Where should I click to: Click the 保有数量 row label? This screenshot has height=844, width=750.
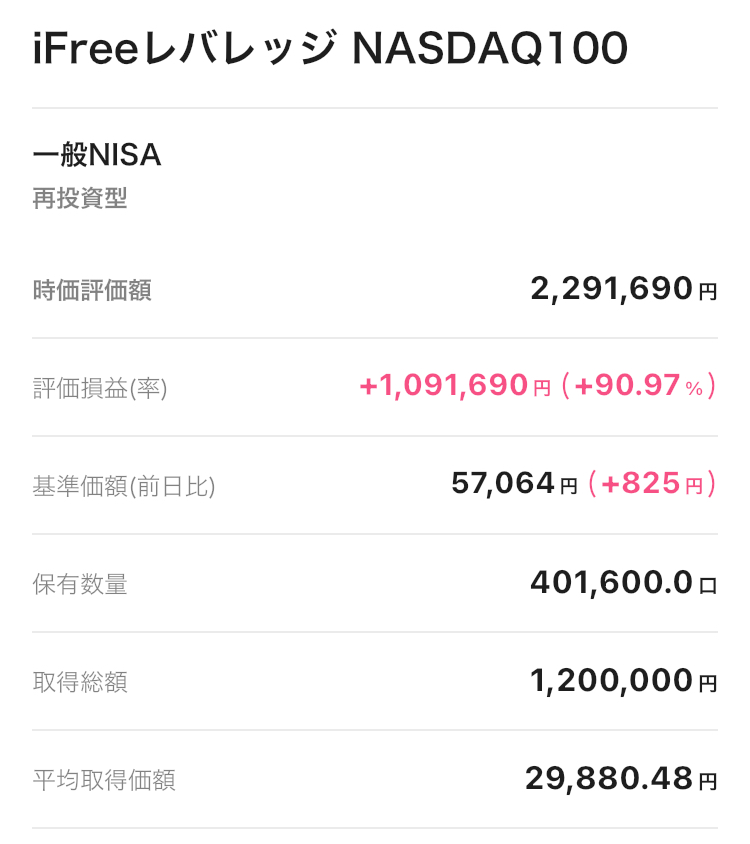(x=80, y=584)
